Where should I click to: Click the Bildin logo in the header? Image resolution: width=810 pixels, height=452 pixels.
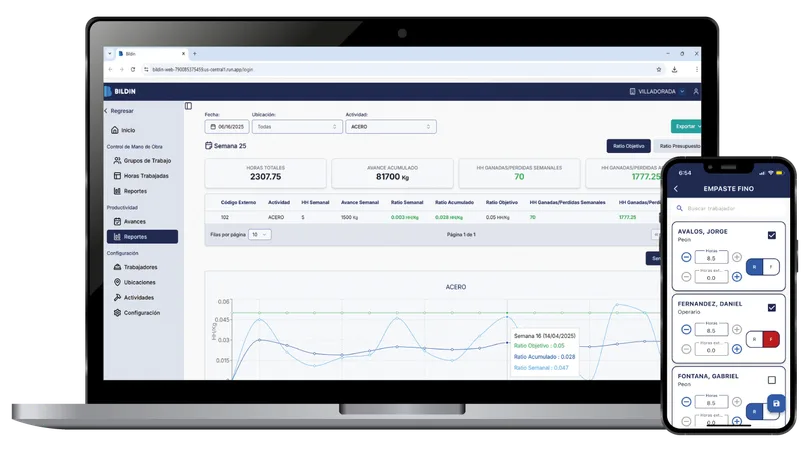(x=120, y=91)
